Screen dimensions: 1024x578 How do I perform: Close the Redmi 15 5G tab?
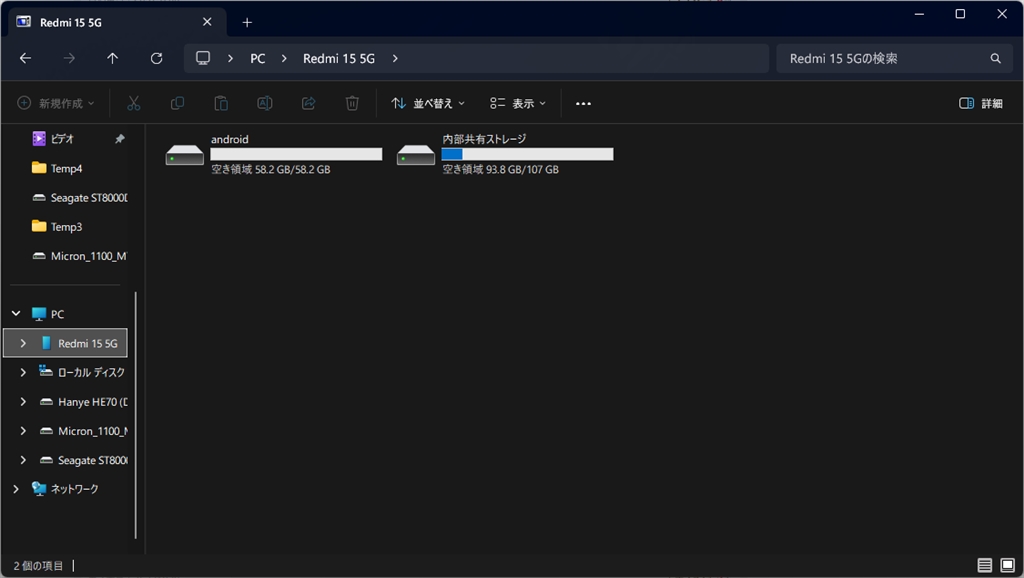tap(207, 22)
